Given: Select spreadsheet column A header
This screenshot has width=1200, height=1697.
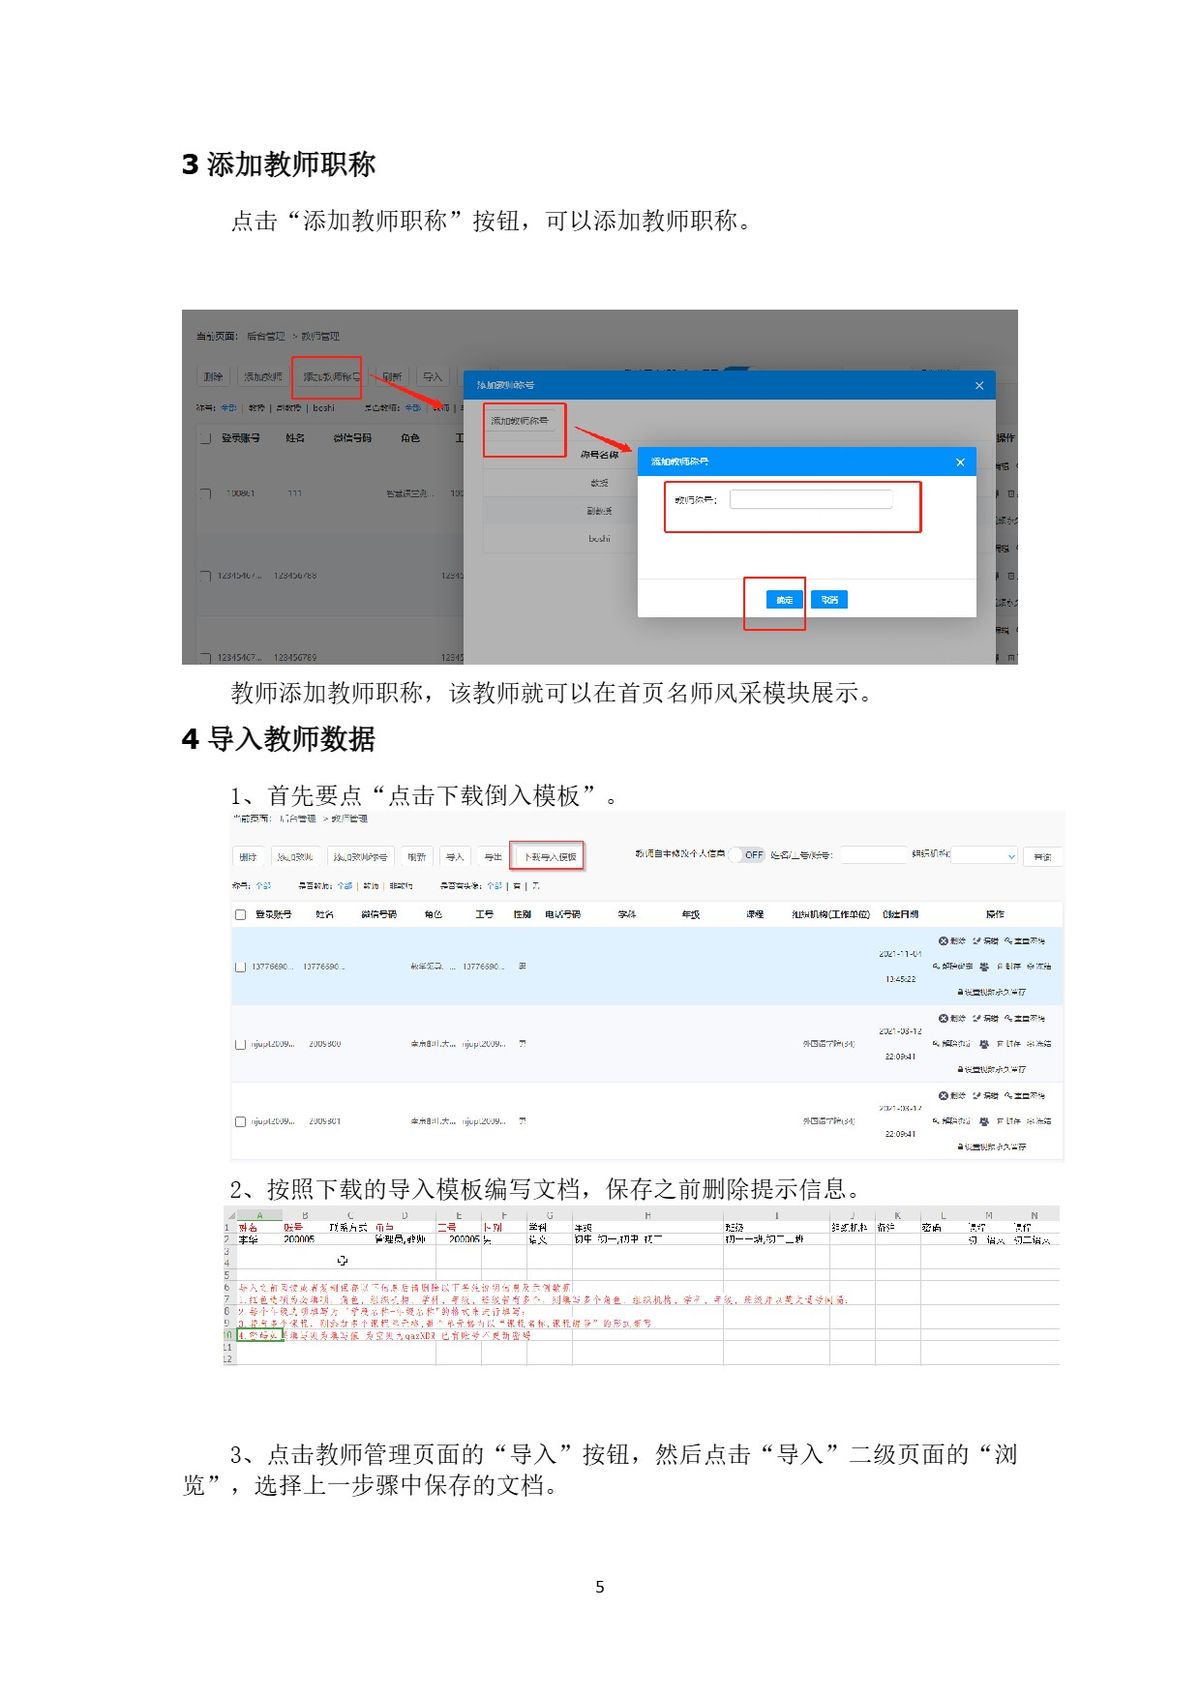Looking at the screenshot, I should [x=259, y=1216].
